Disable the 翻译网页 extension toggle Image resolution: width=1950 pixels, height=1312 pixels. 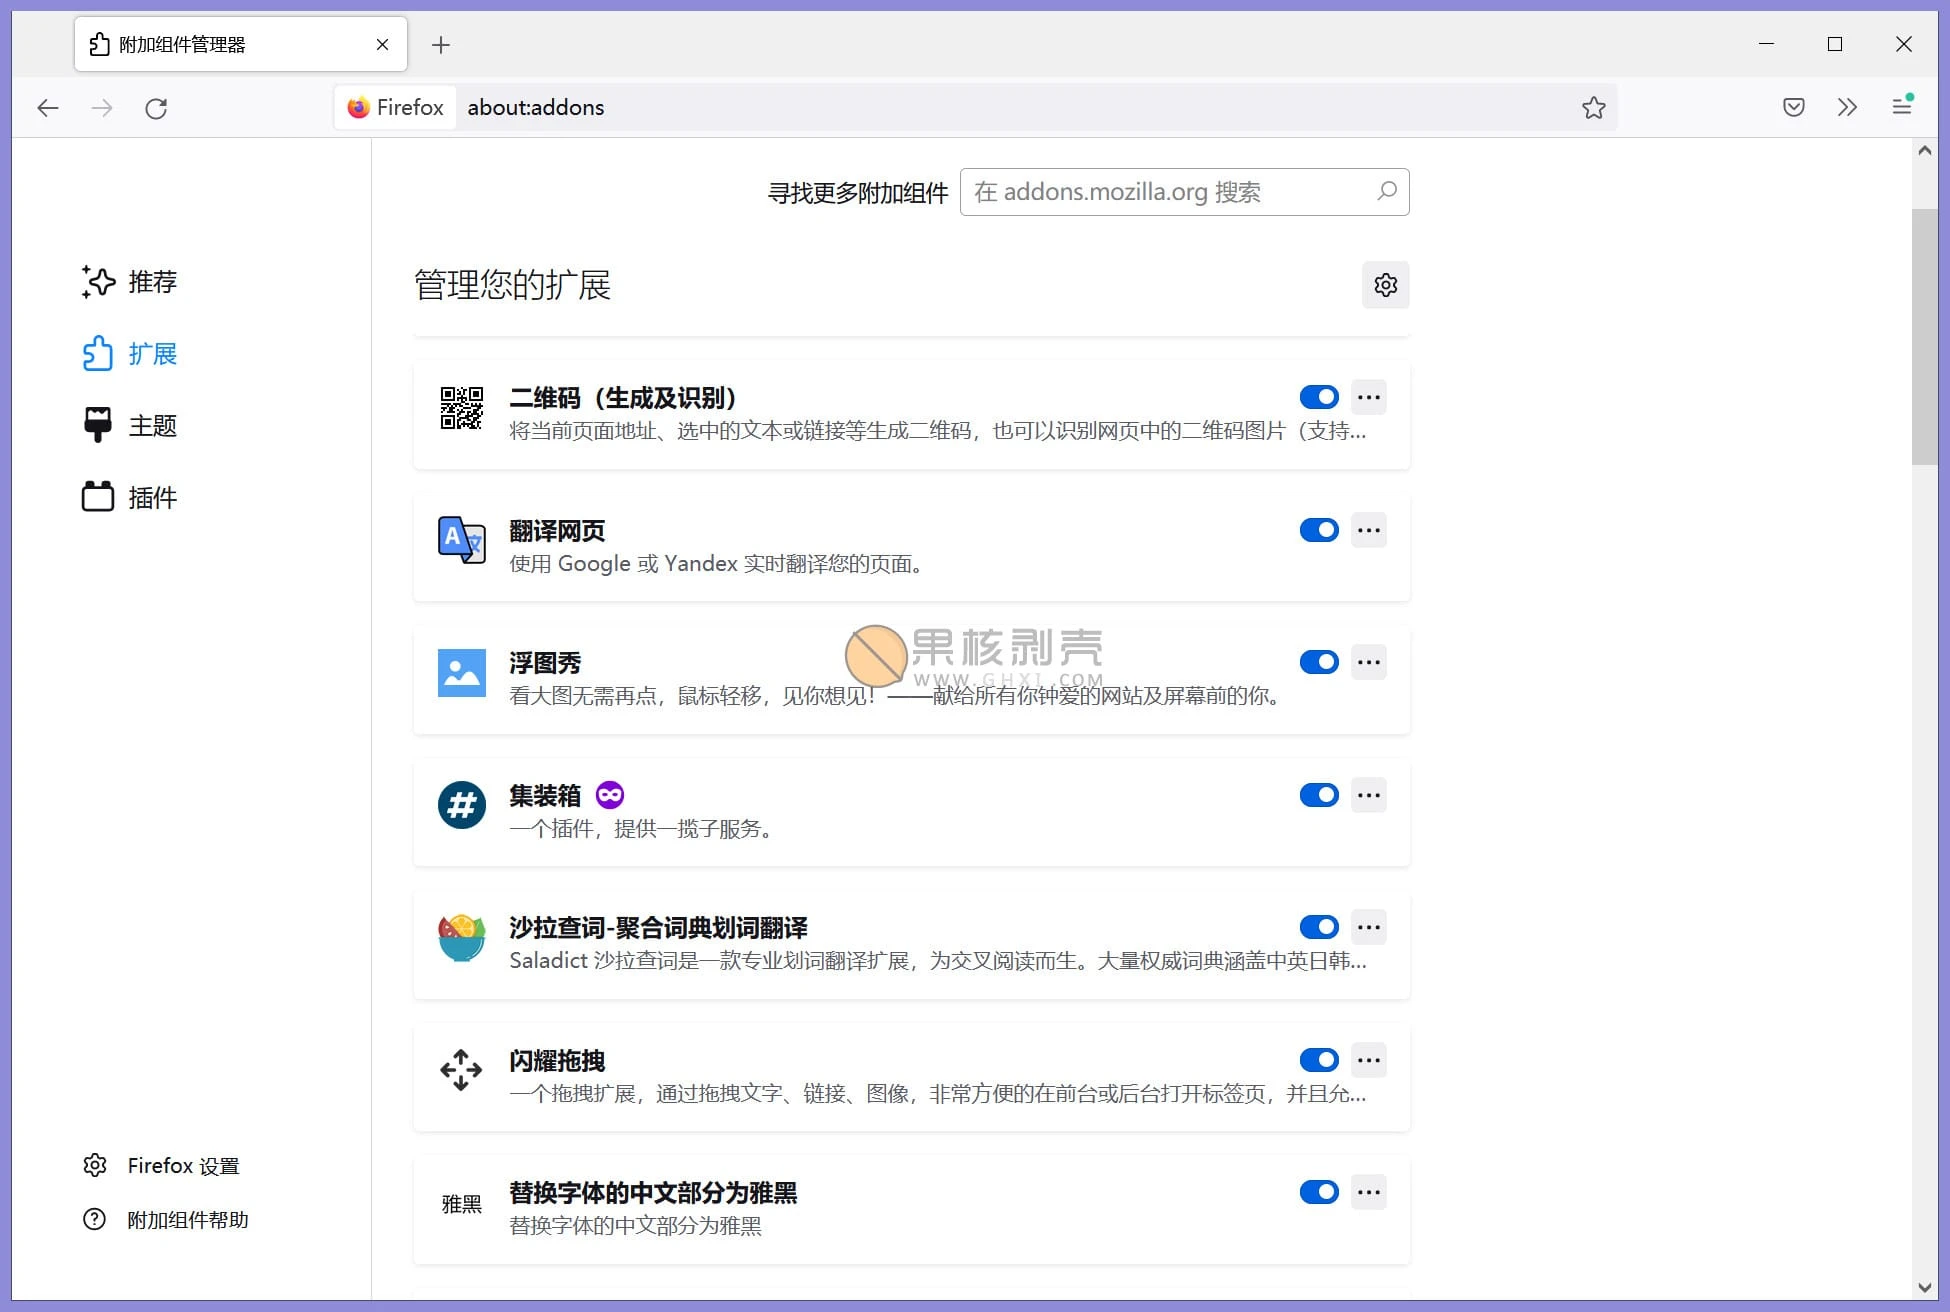coord(1319,530)
